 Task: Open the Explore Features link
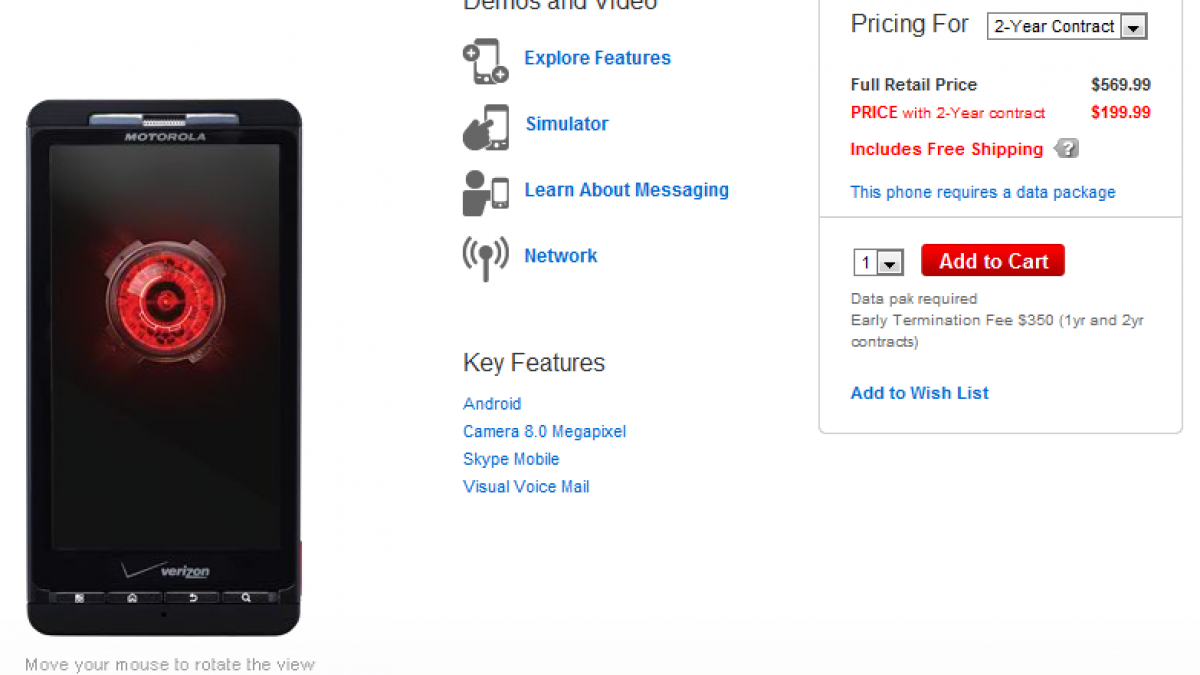pyautogui.click(x=597, y=58)
